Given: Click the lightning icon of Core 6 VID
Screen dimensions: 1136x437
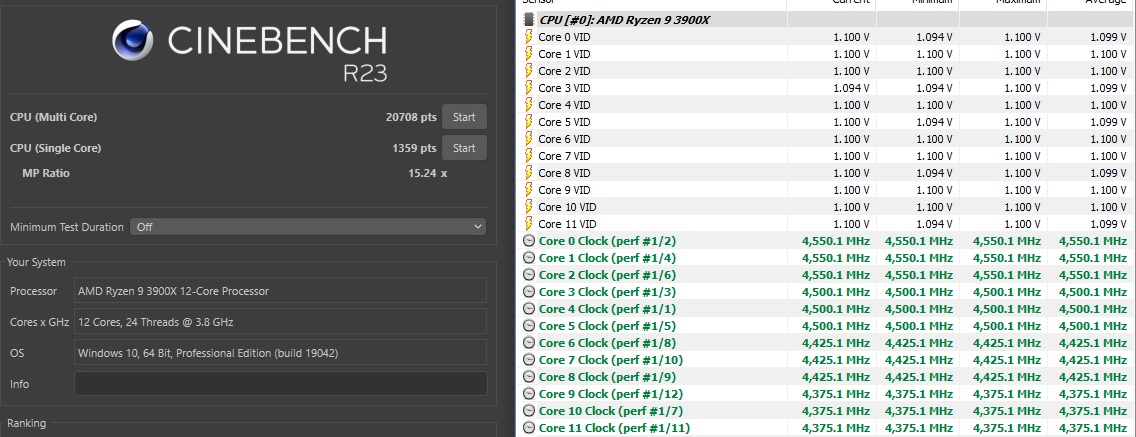Looking at the screenshot, I should pyautogui.click(x=528, y=138).
